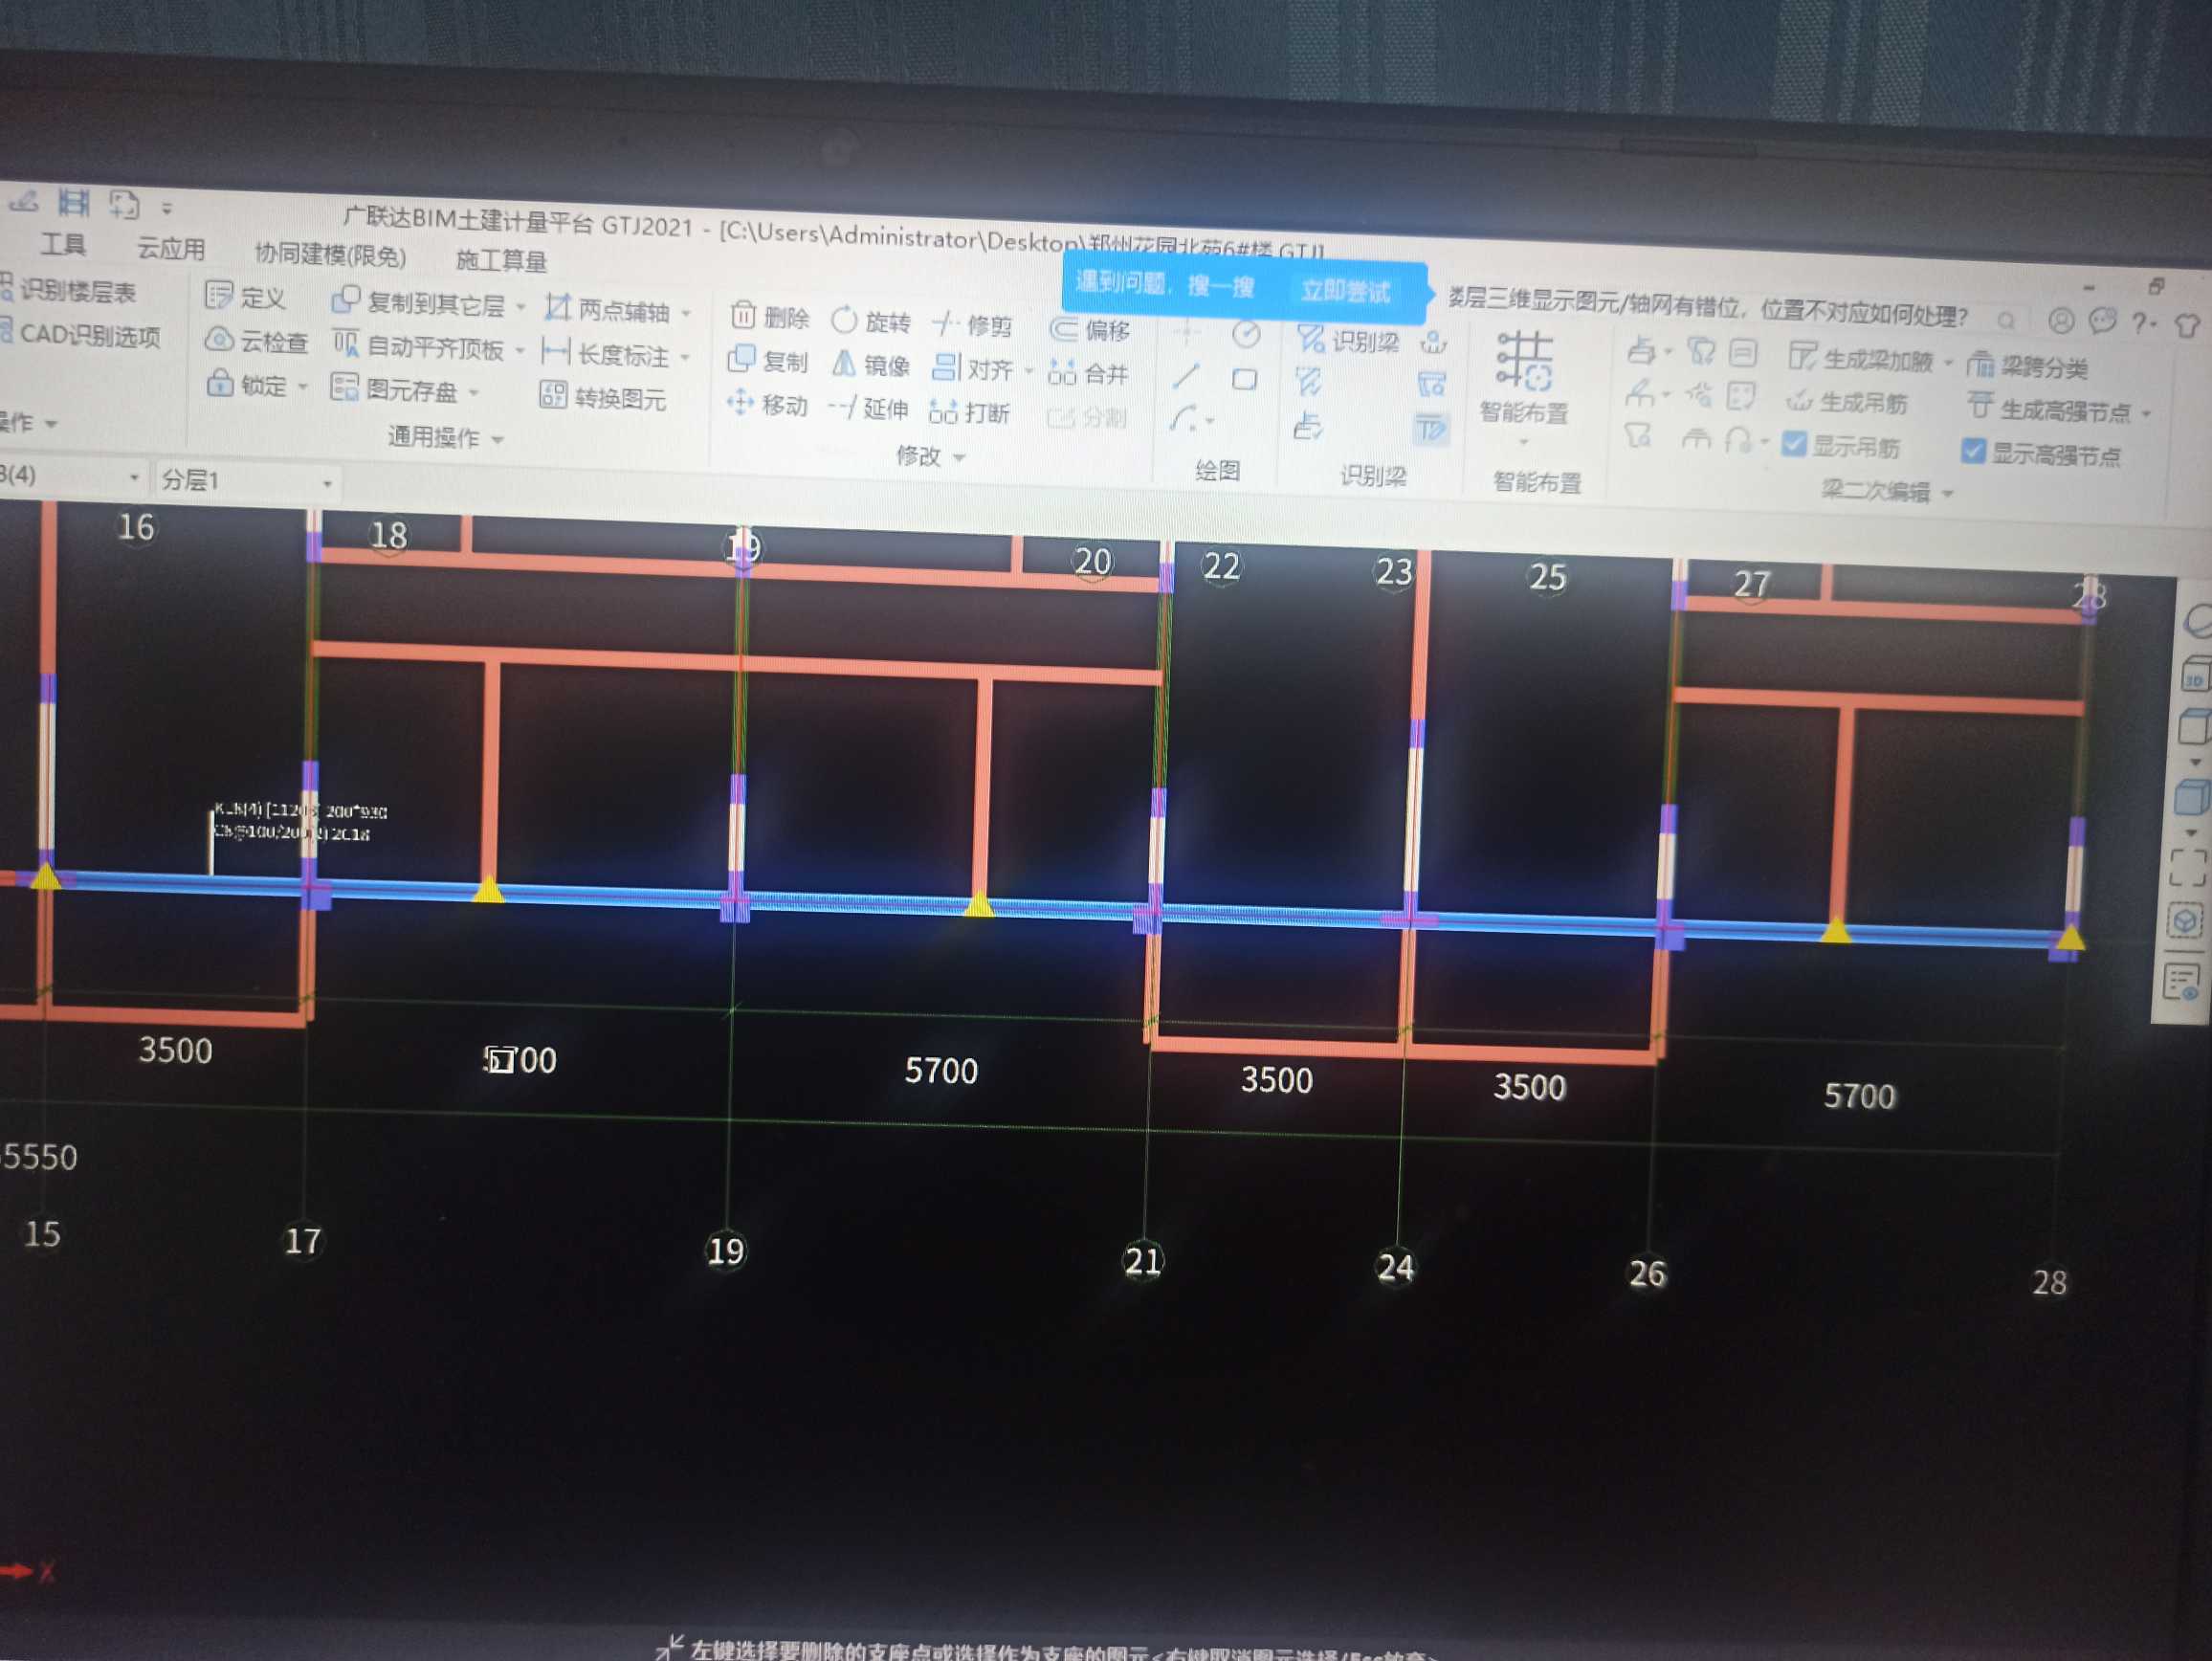Image resolution: width=2212 pixels, height=1661 pixels.
Task: Click the 生成梁加腋 button
Action: coord(1861,357)
